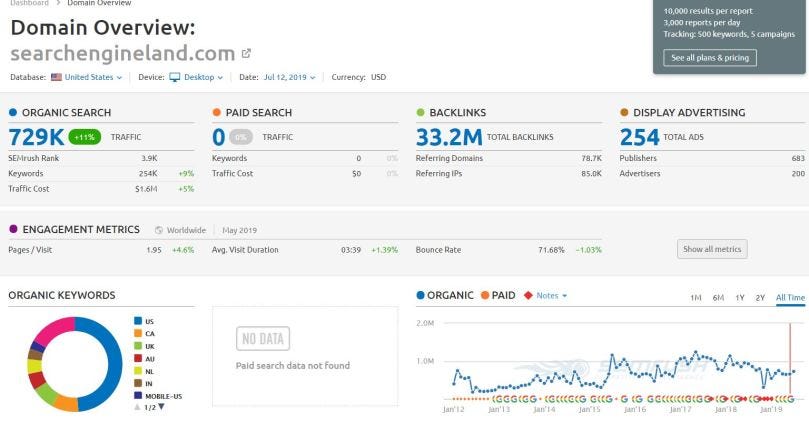Click the Keywords 254K value
Image resolution: width=809 pixels, height=423 pixels.
pos(148,174)
